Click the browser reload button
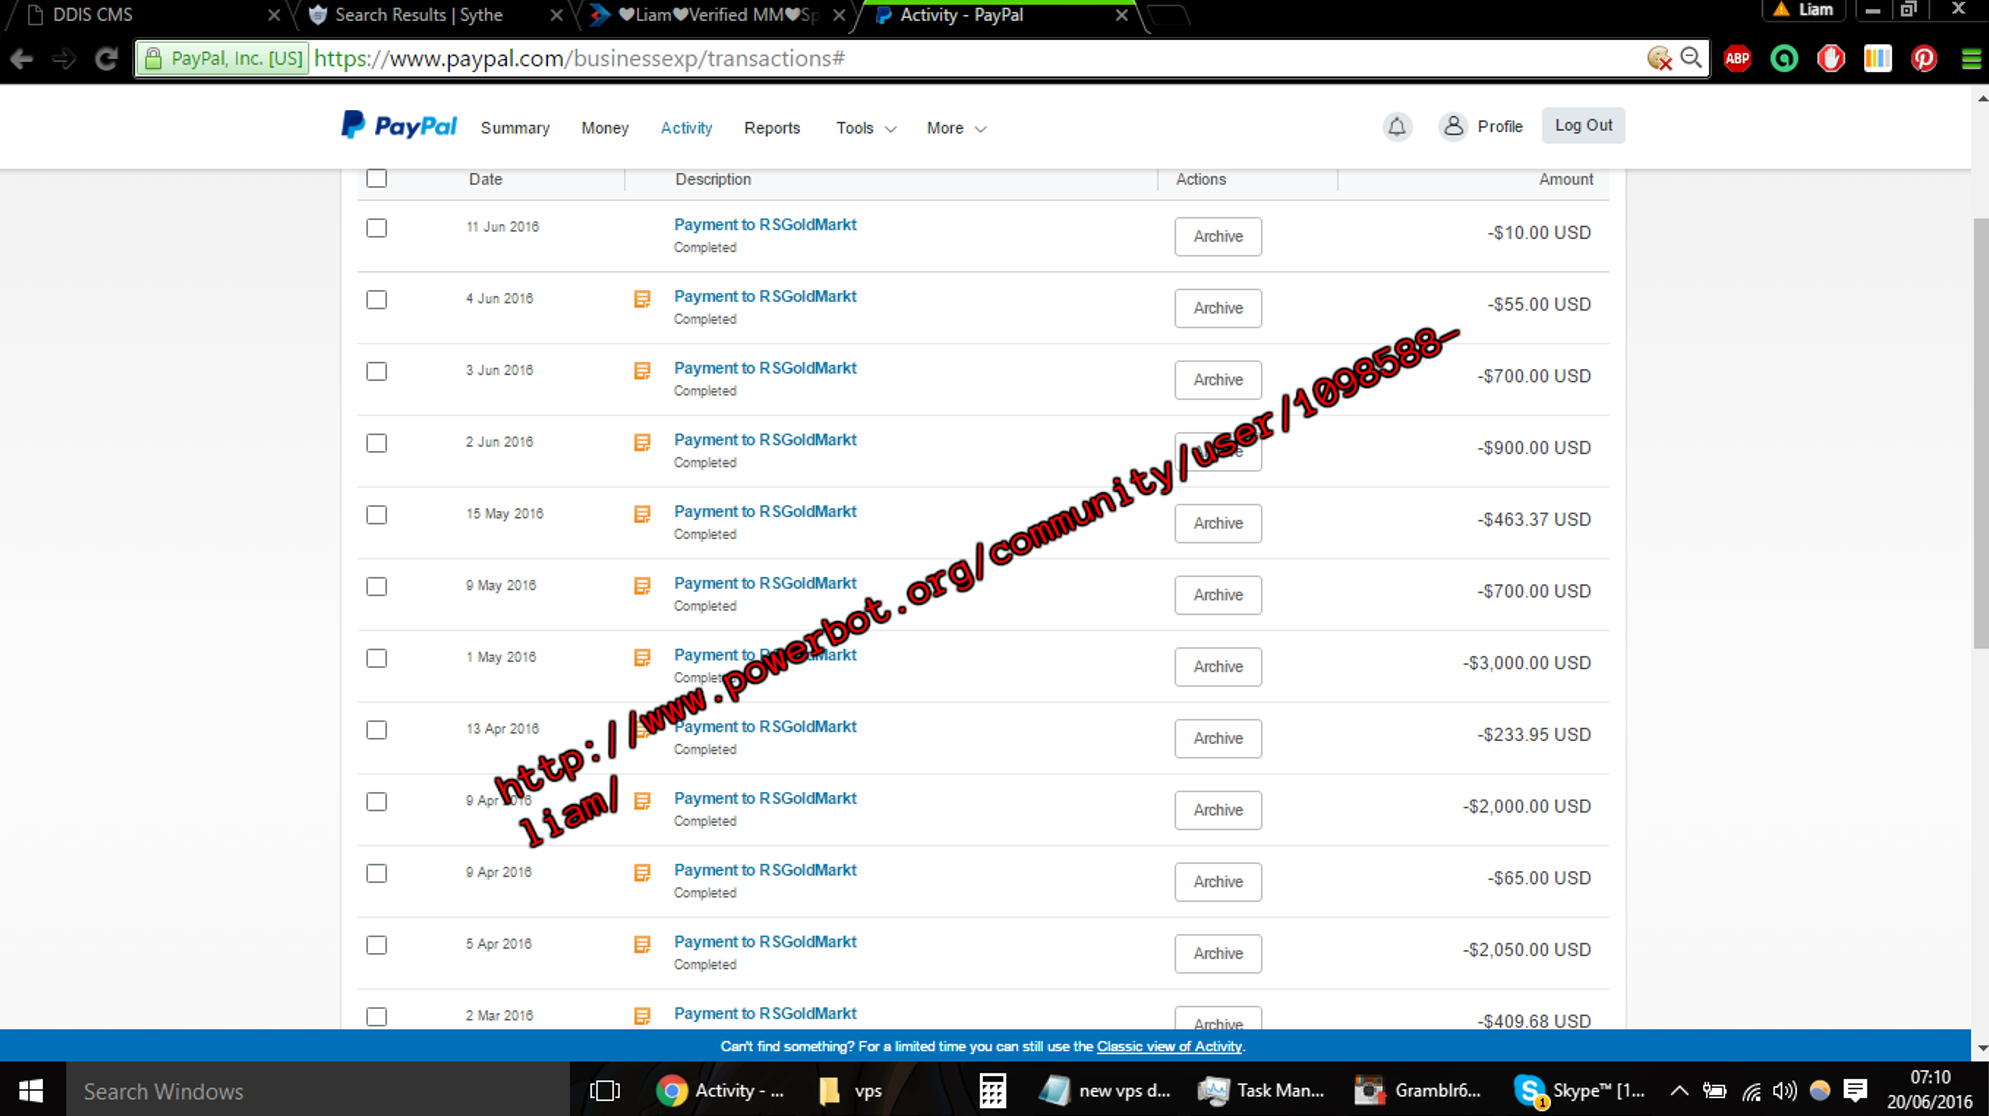1989x1116 pixels. [106, 59]
